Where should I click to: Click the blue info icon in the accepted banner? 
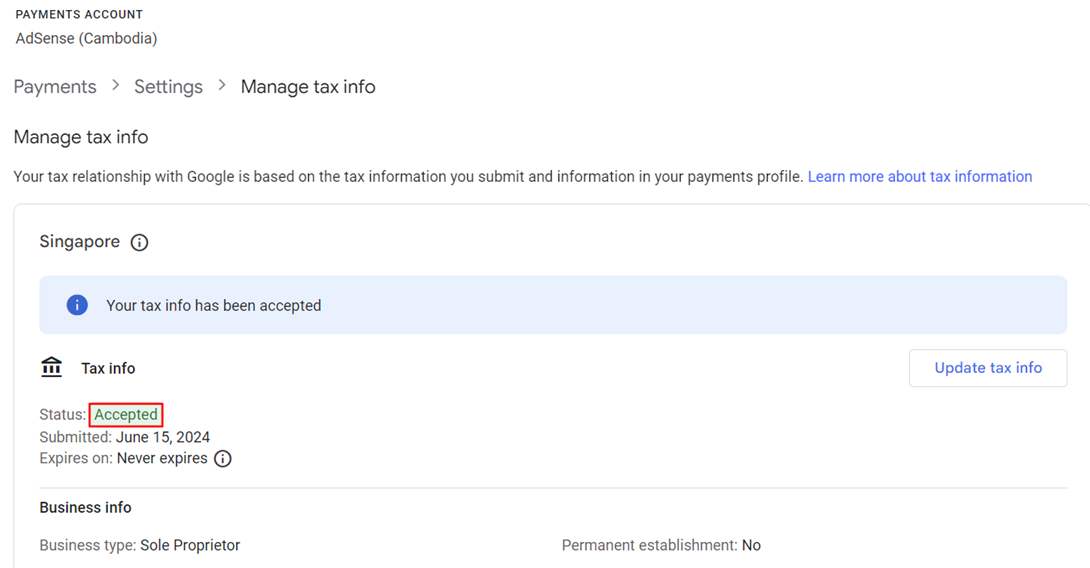pyautogui.click(x=77, y=305)
